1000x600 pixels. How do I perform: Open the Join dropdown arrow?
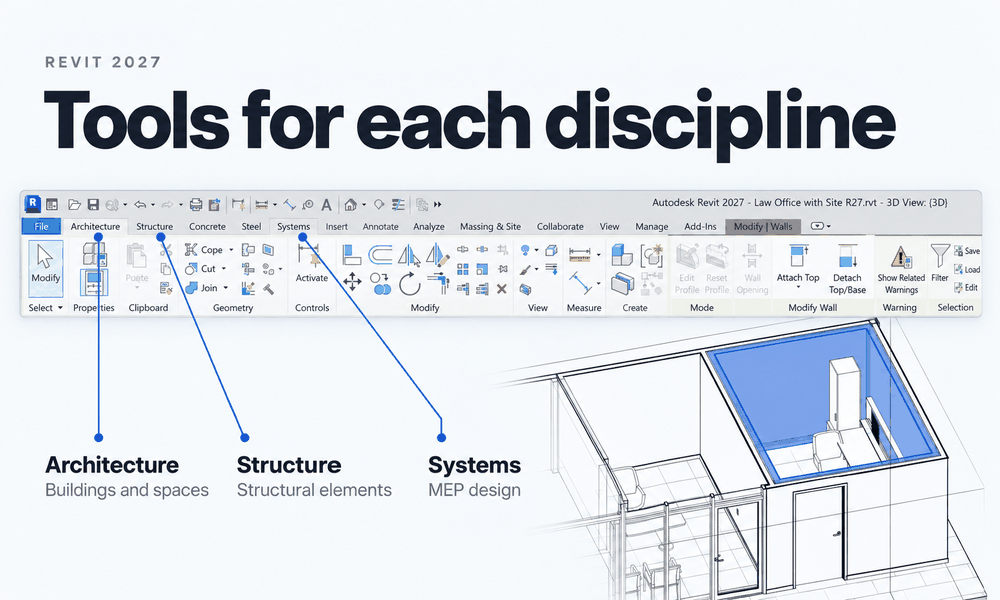pyautogui.click(x=225, y=288)
